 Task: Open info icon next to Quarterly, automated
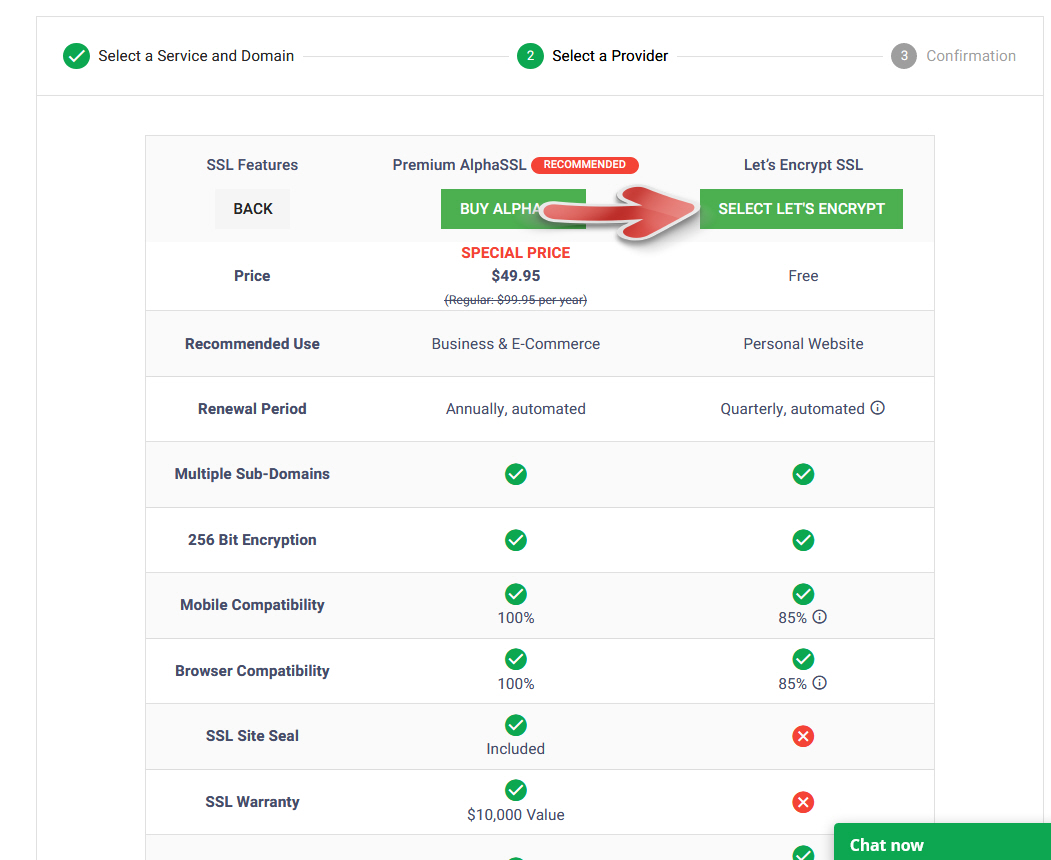click(x=877, y=408)
